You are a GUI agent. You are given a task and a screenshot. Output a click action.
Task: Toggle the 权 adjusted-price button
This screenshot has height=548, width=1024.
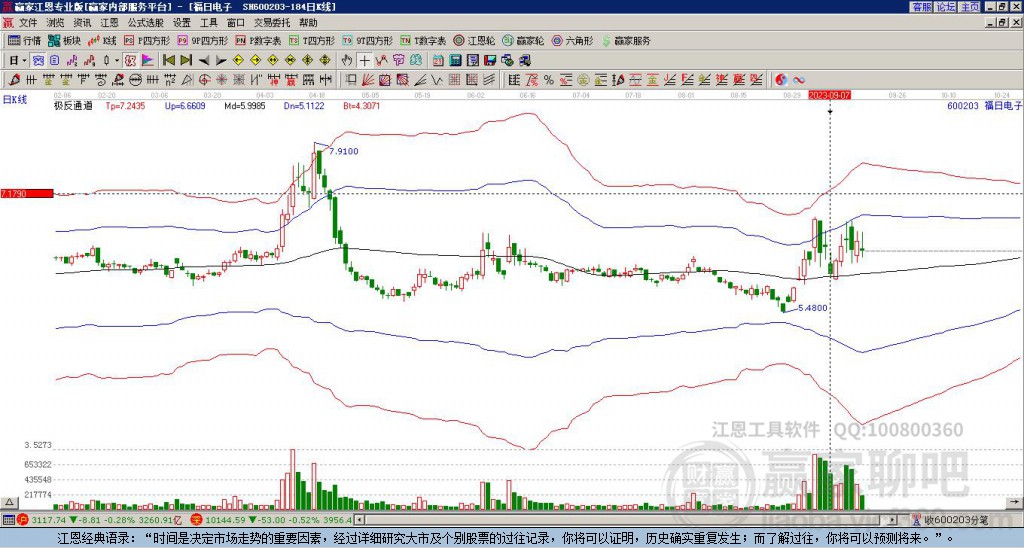[130, 61]
